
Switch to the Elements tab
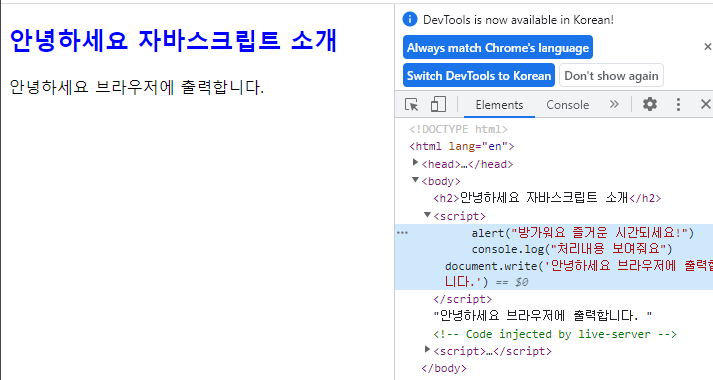499,105
